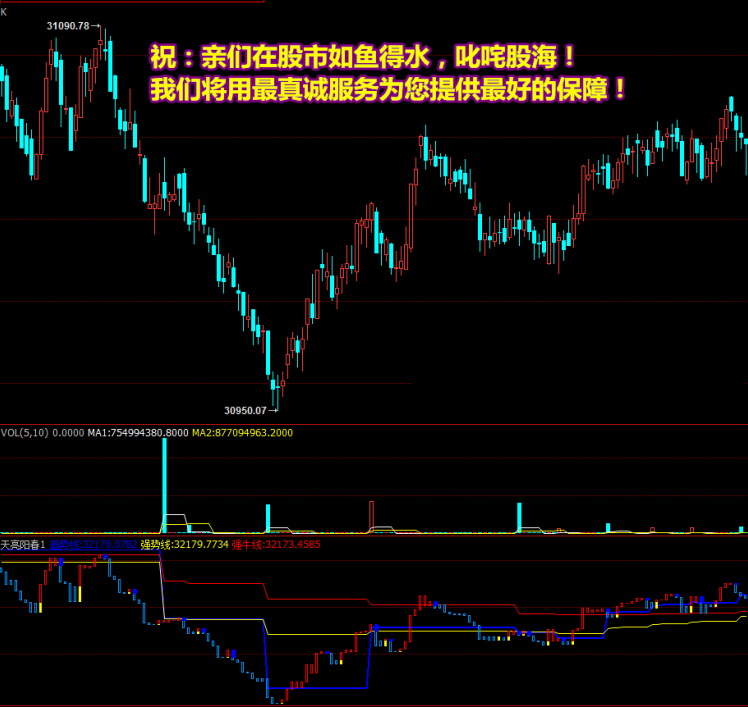Click the K label in top-left corner
This screenshot has height=707, width=748.
(4, 9)
